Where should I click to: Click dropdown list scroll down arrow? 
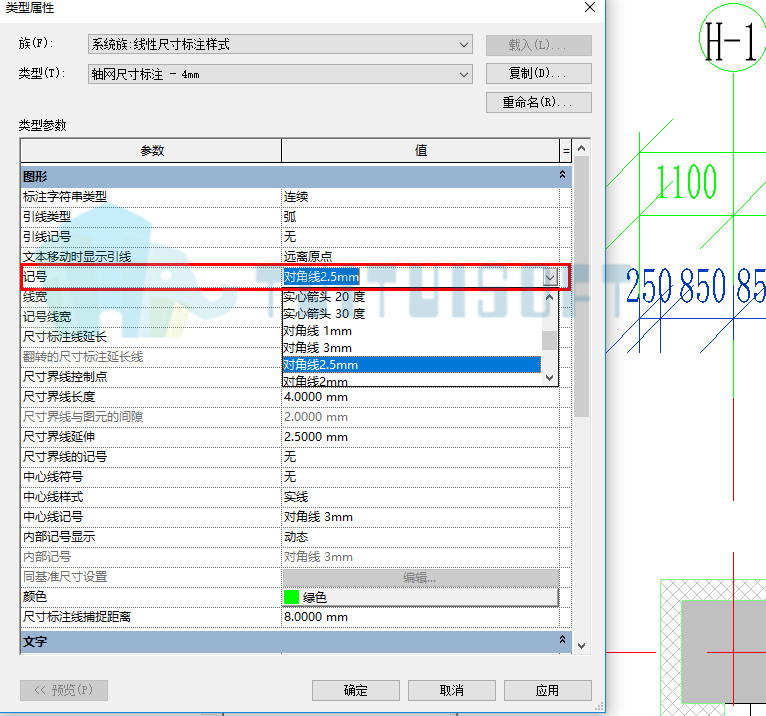550,378
